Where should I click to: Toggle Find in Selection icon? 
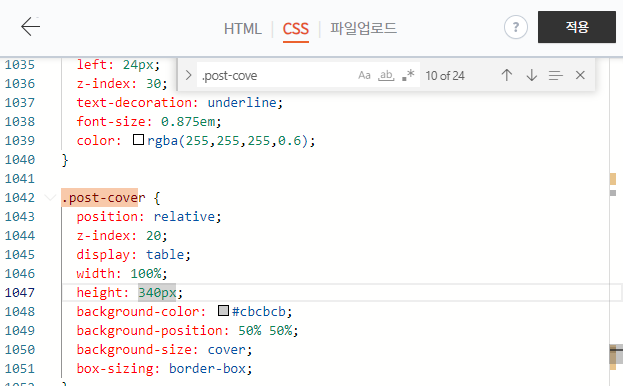pyautogui.click(x=555, y=75)
